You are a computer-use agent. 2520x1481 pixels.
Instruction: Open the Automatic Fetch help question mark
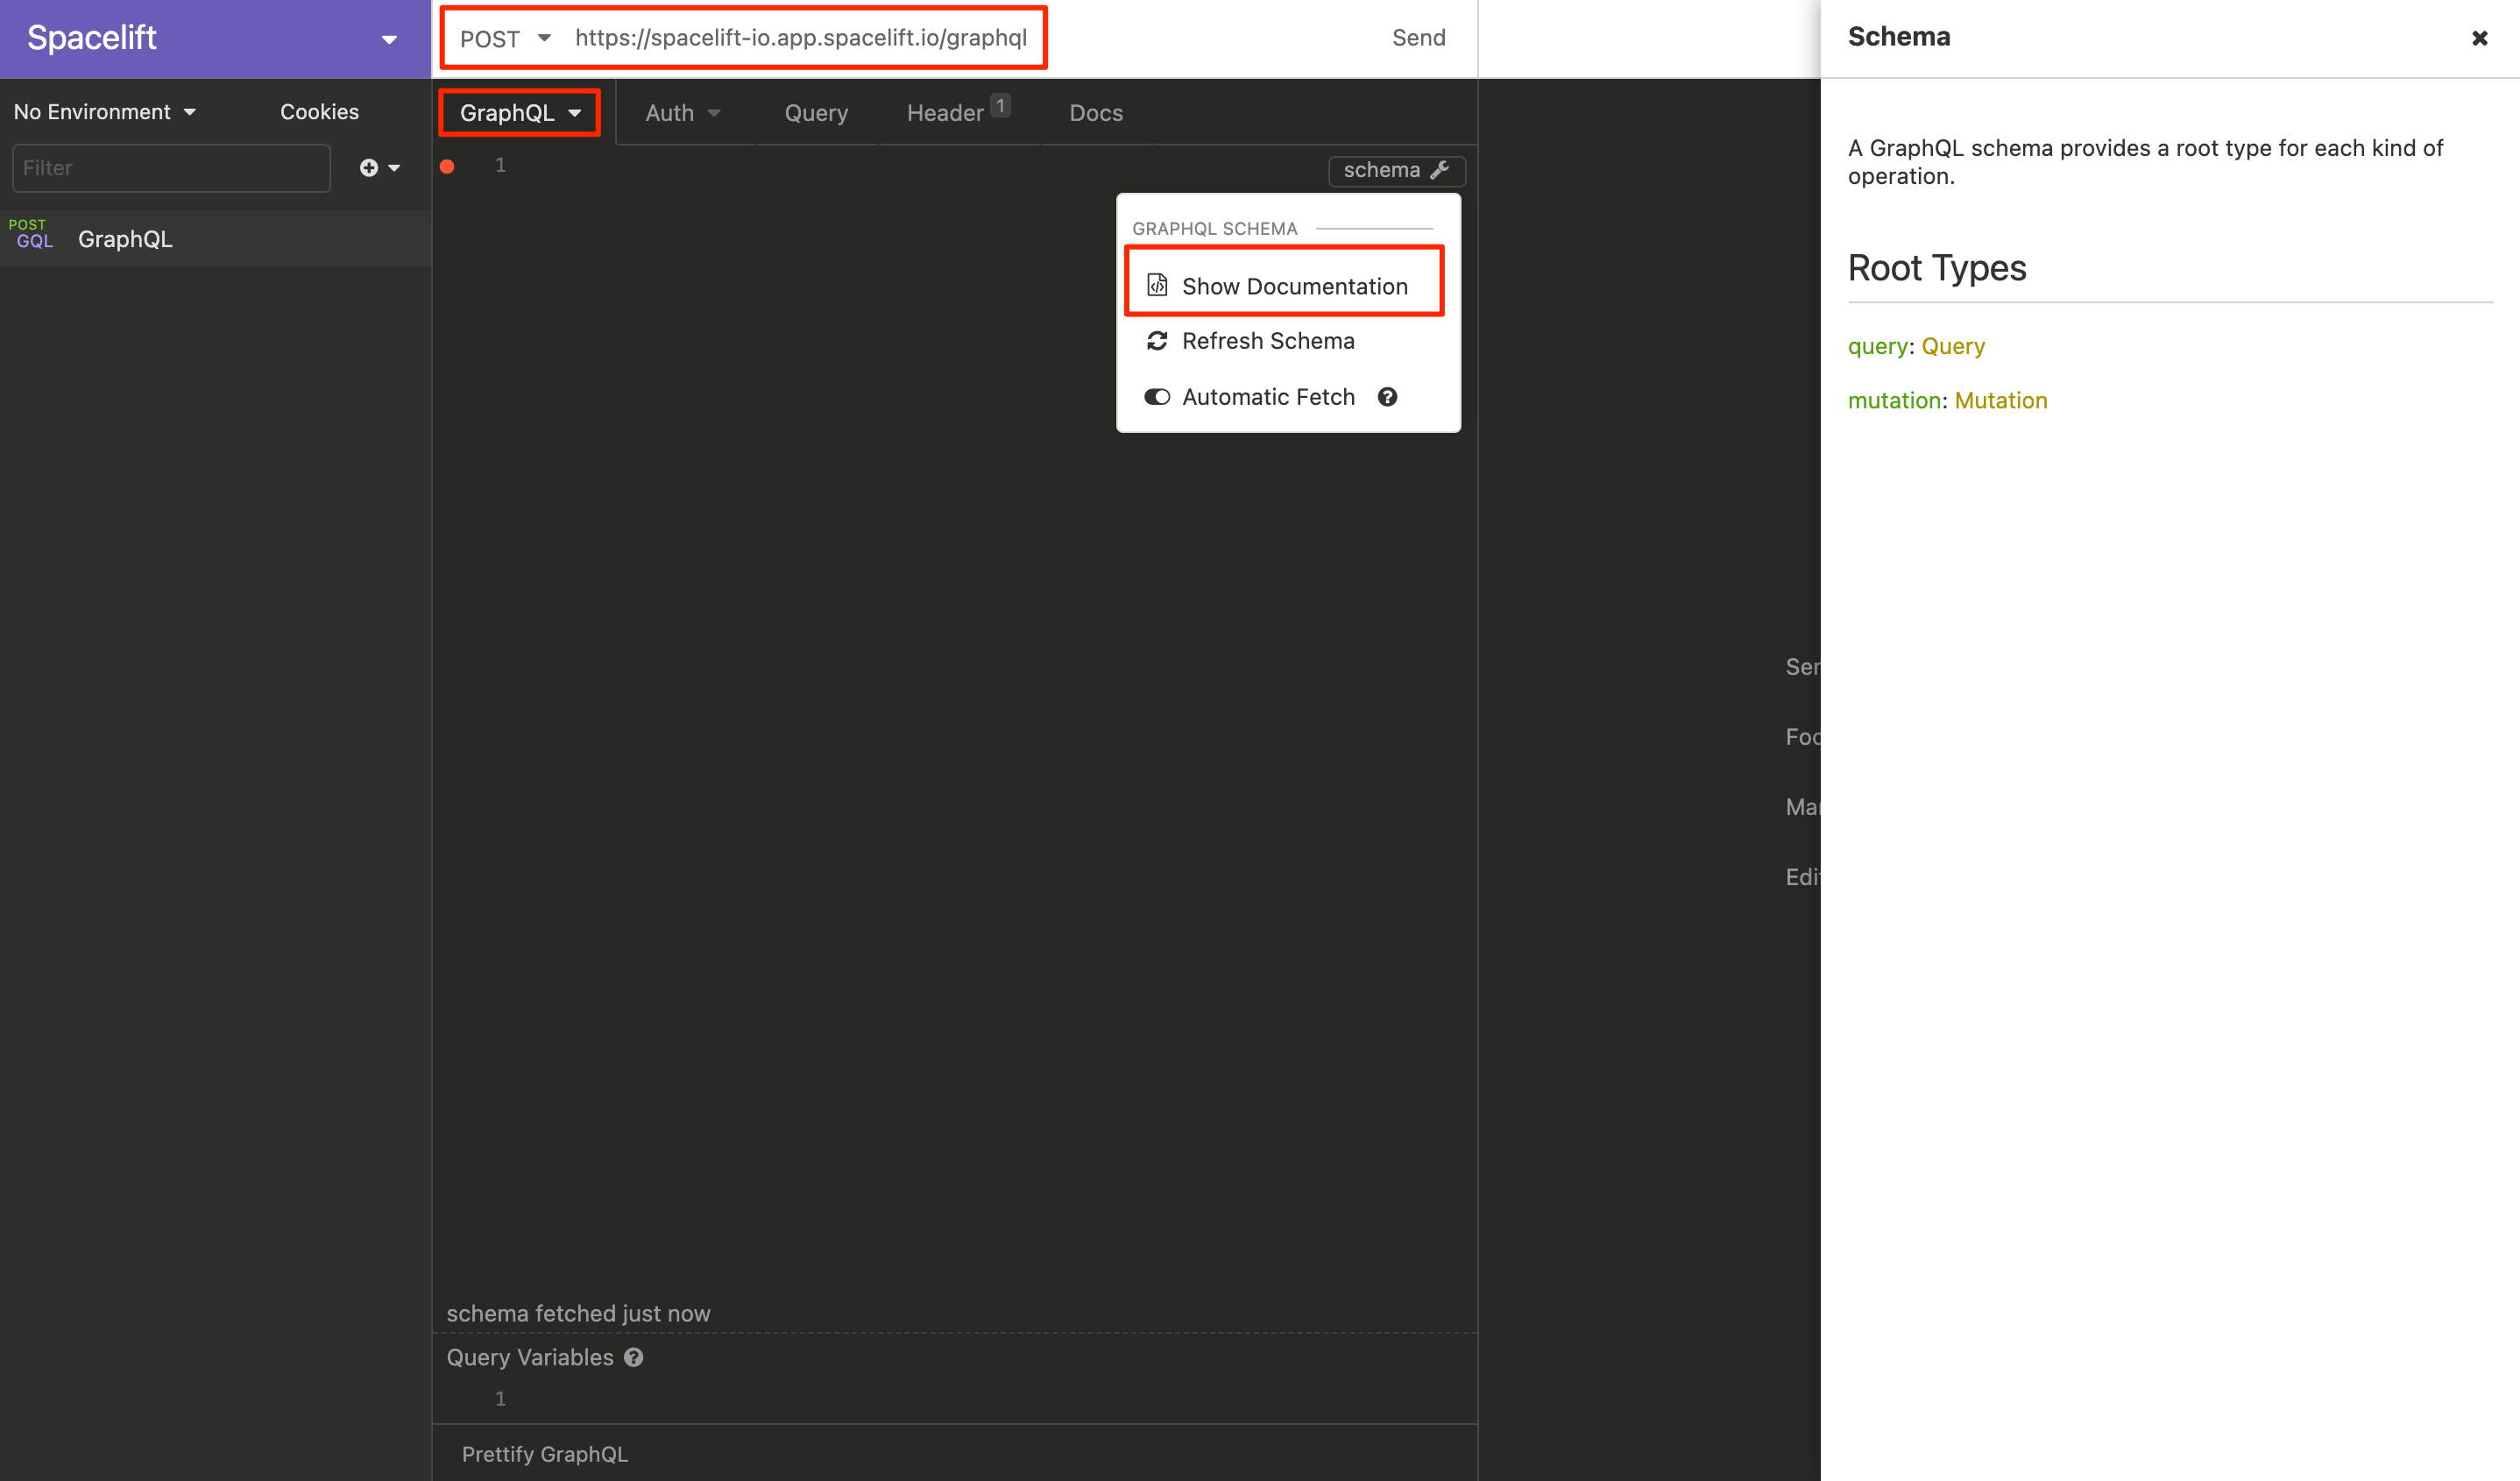point(1387,396)
